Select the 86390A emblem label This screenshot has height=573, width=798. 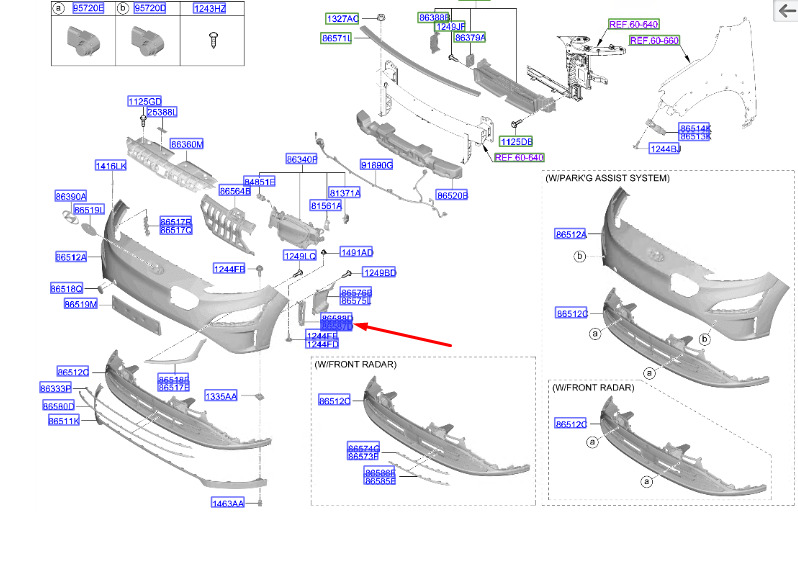pyautogui.click(x=71, y=196)
